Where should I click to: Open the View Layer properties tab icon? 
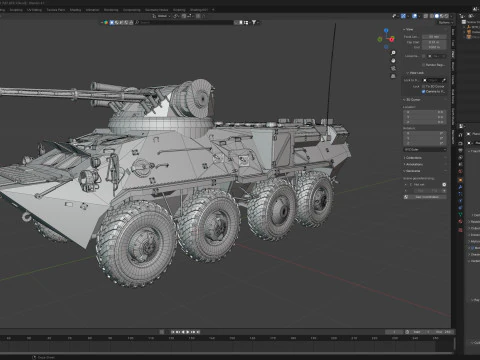(x=461, y=158)
